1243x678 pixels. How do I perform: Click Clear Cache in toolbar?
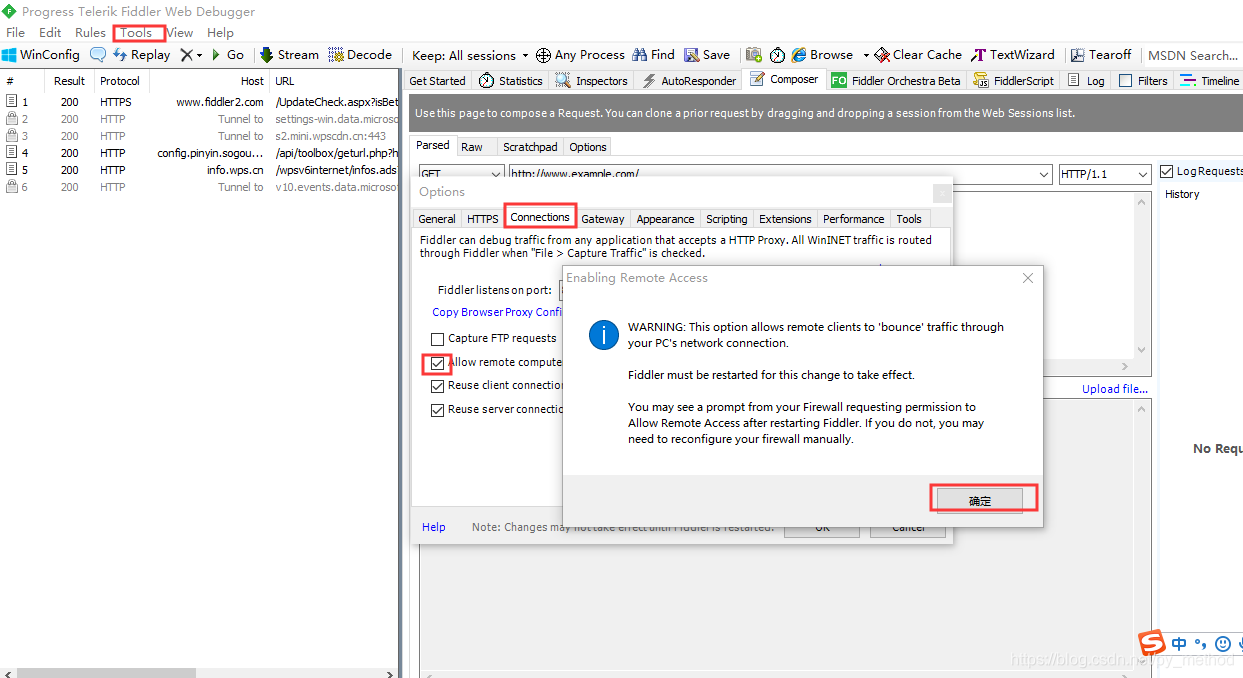(918, 55)
